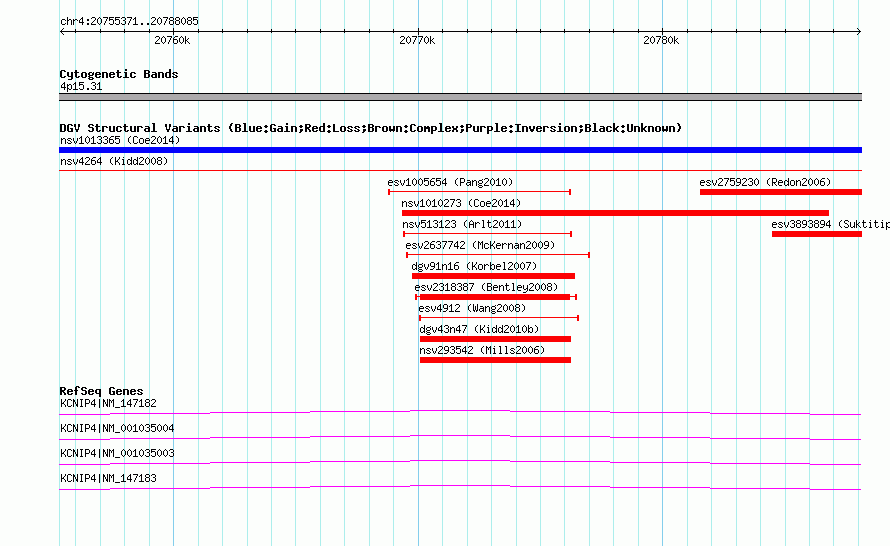
Task: Click the nsv1013365 (Coe2014) variant label
Action: 120,140
